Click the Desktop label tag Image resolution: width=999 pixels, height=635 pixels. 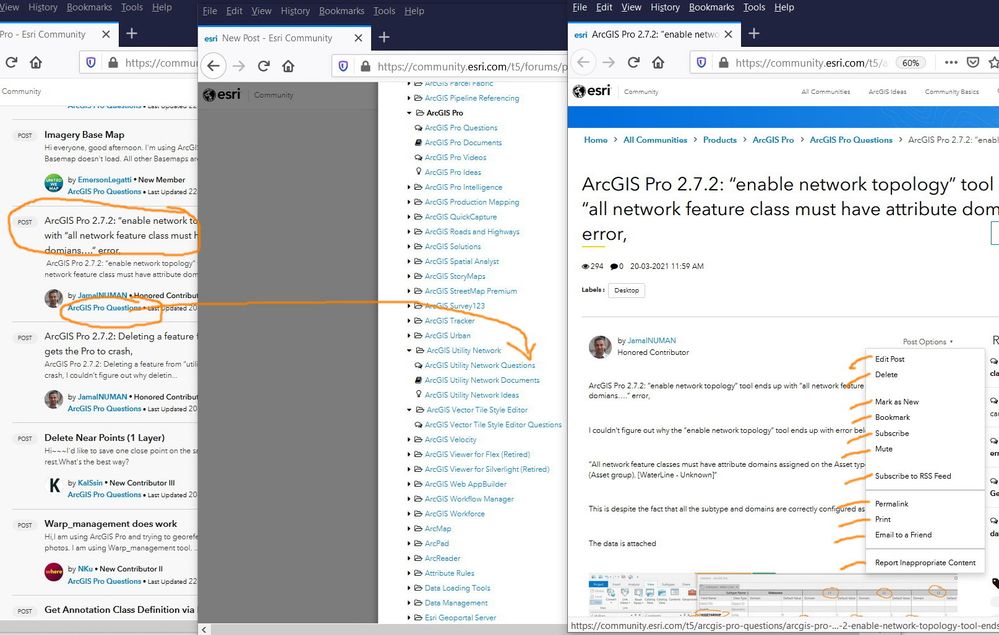click(626, 290)
